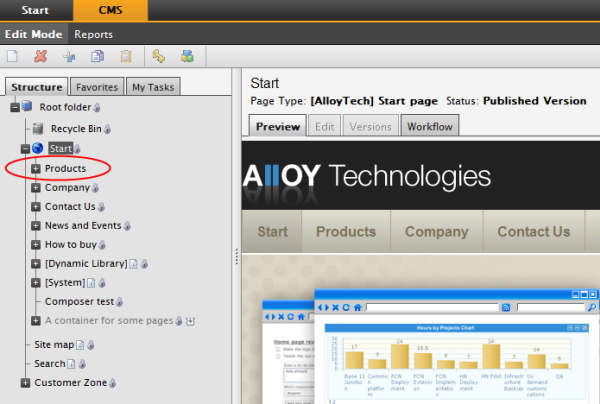
Task: Collapse the Root folder node
Action: coord(15,107)
